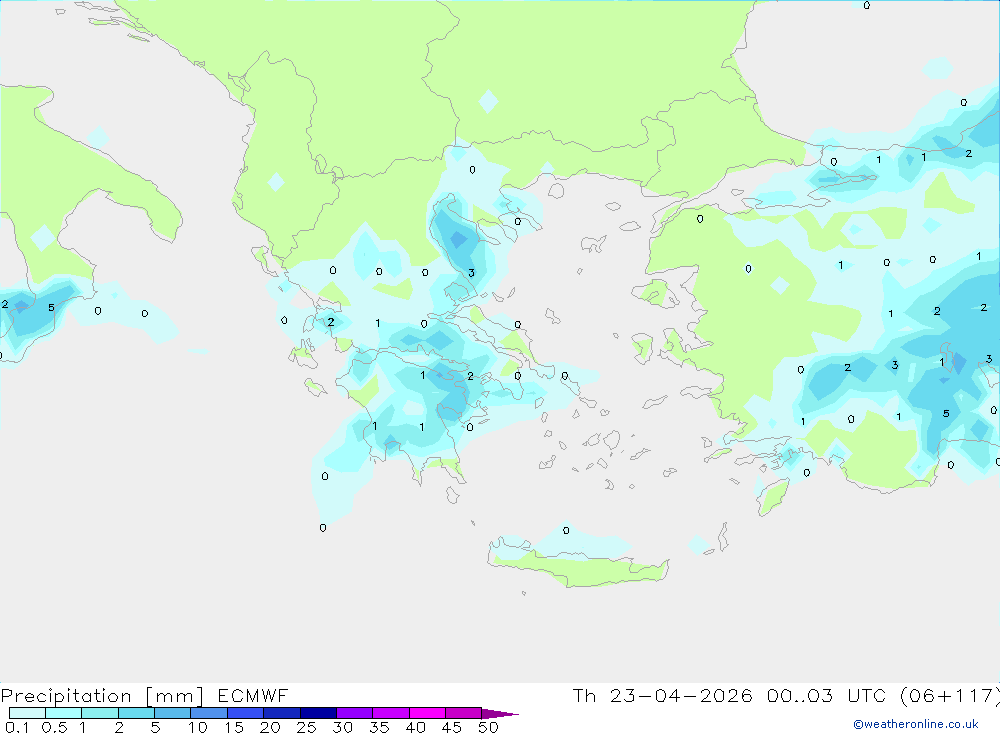Click the '0.5' legend scale value

[x=54, y=727]
